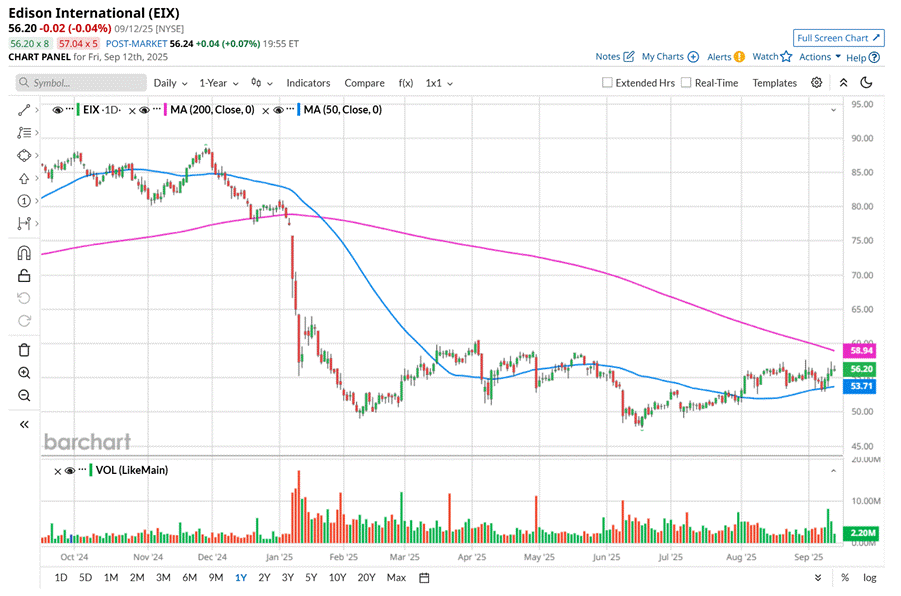This screenshot has height=596, width=901.
Task: Collapse the volume pane chevron
Action: point(833,471)
